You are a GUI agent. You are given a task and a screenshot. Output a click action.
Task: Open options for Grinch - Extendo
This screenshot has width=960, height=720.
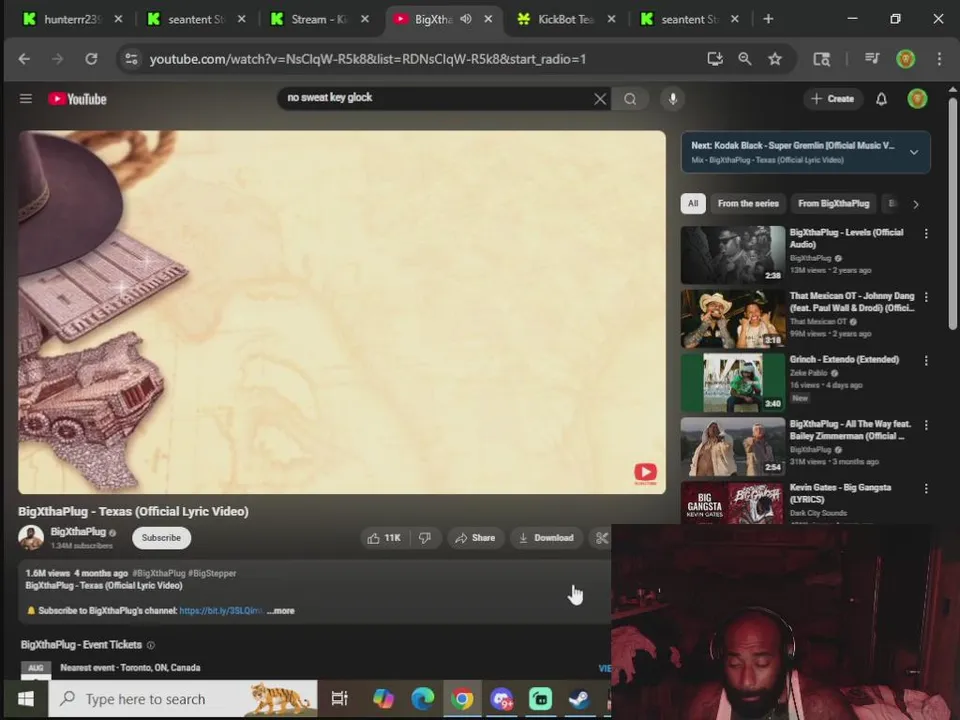tap(926, 361)
